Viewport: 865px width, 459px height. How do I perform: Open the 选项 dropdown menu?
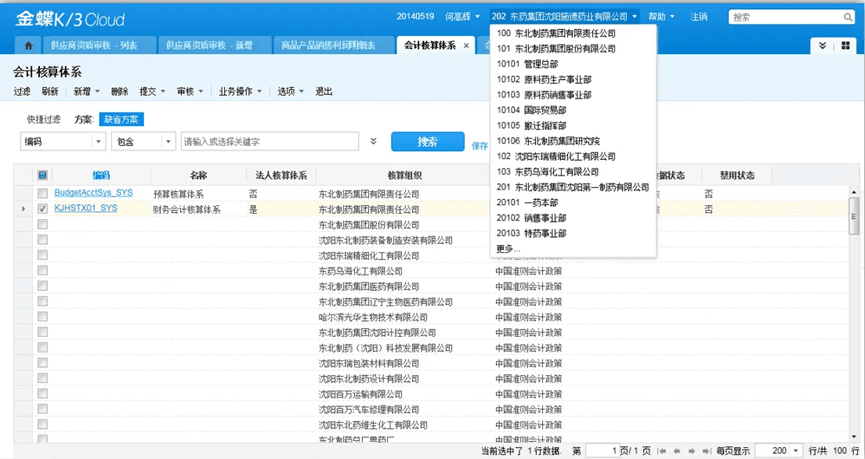coord(291,92)
